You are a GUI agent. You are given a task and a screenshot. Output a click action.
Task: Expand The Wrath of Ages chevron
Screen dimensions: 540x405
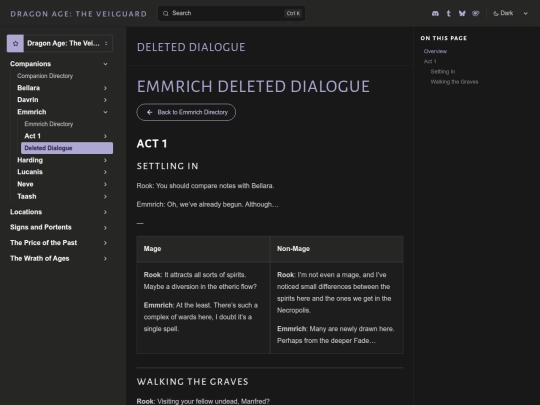click(x=105, y=258)
